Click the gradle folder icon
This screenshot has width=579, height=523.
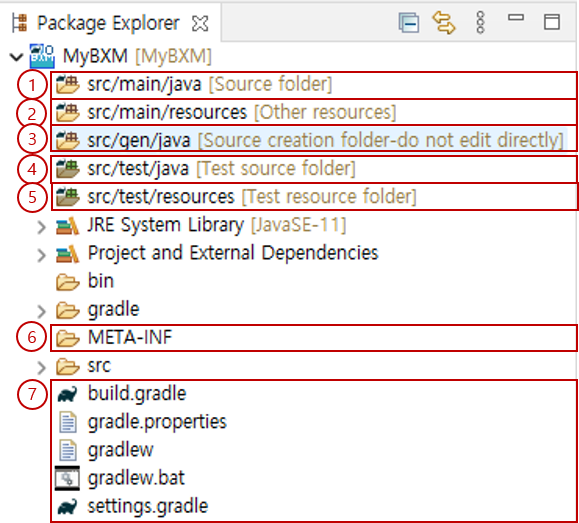(68, 310)
